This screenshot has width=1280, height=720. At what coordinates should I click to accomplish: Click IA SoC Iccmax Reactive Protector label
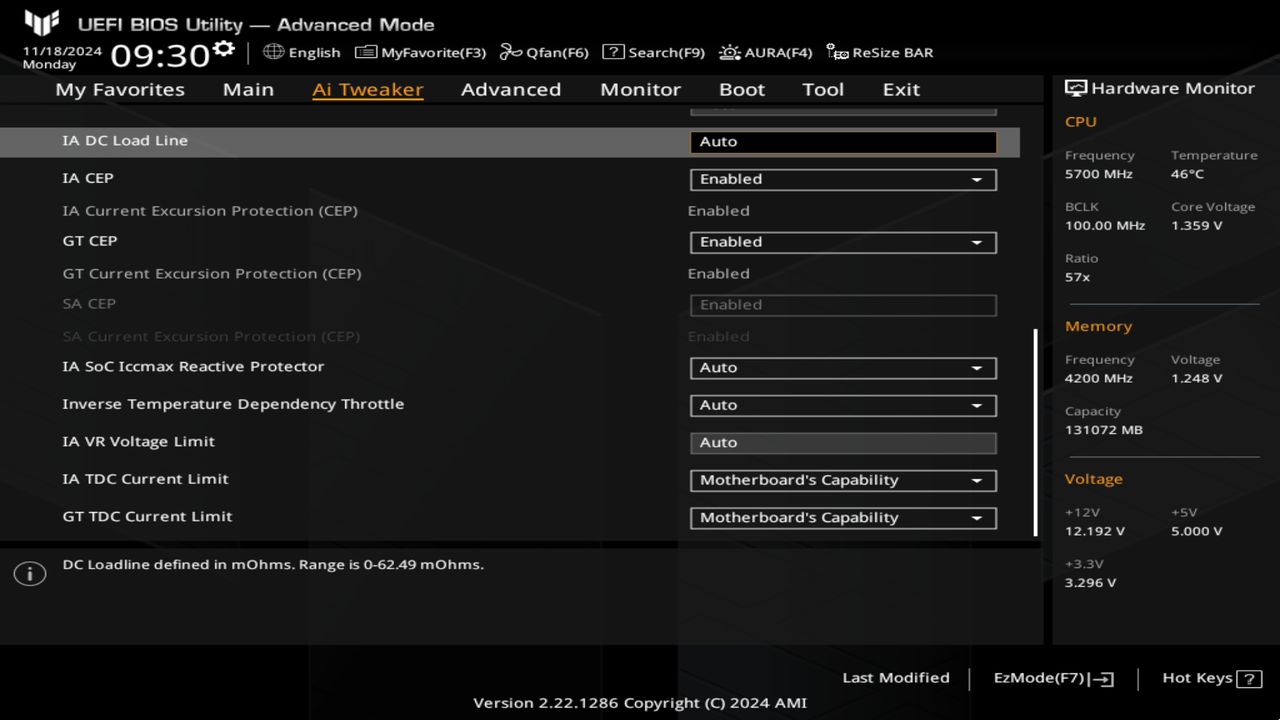(193, 367)
